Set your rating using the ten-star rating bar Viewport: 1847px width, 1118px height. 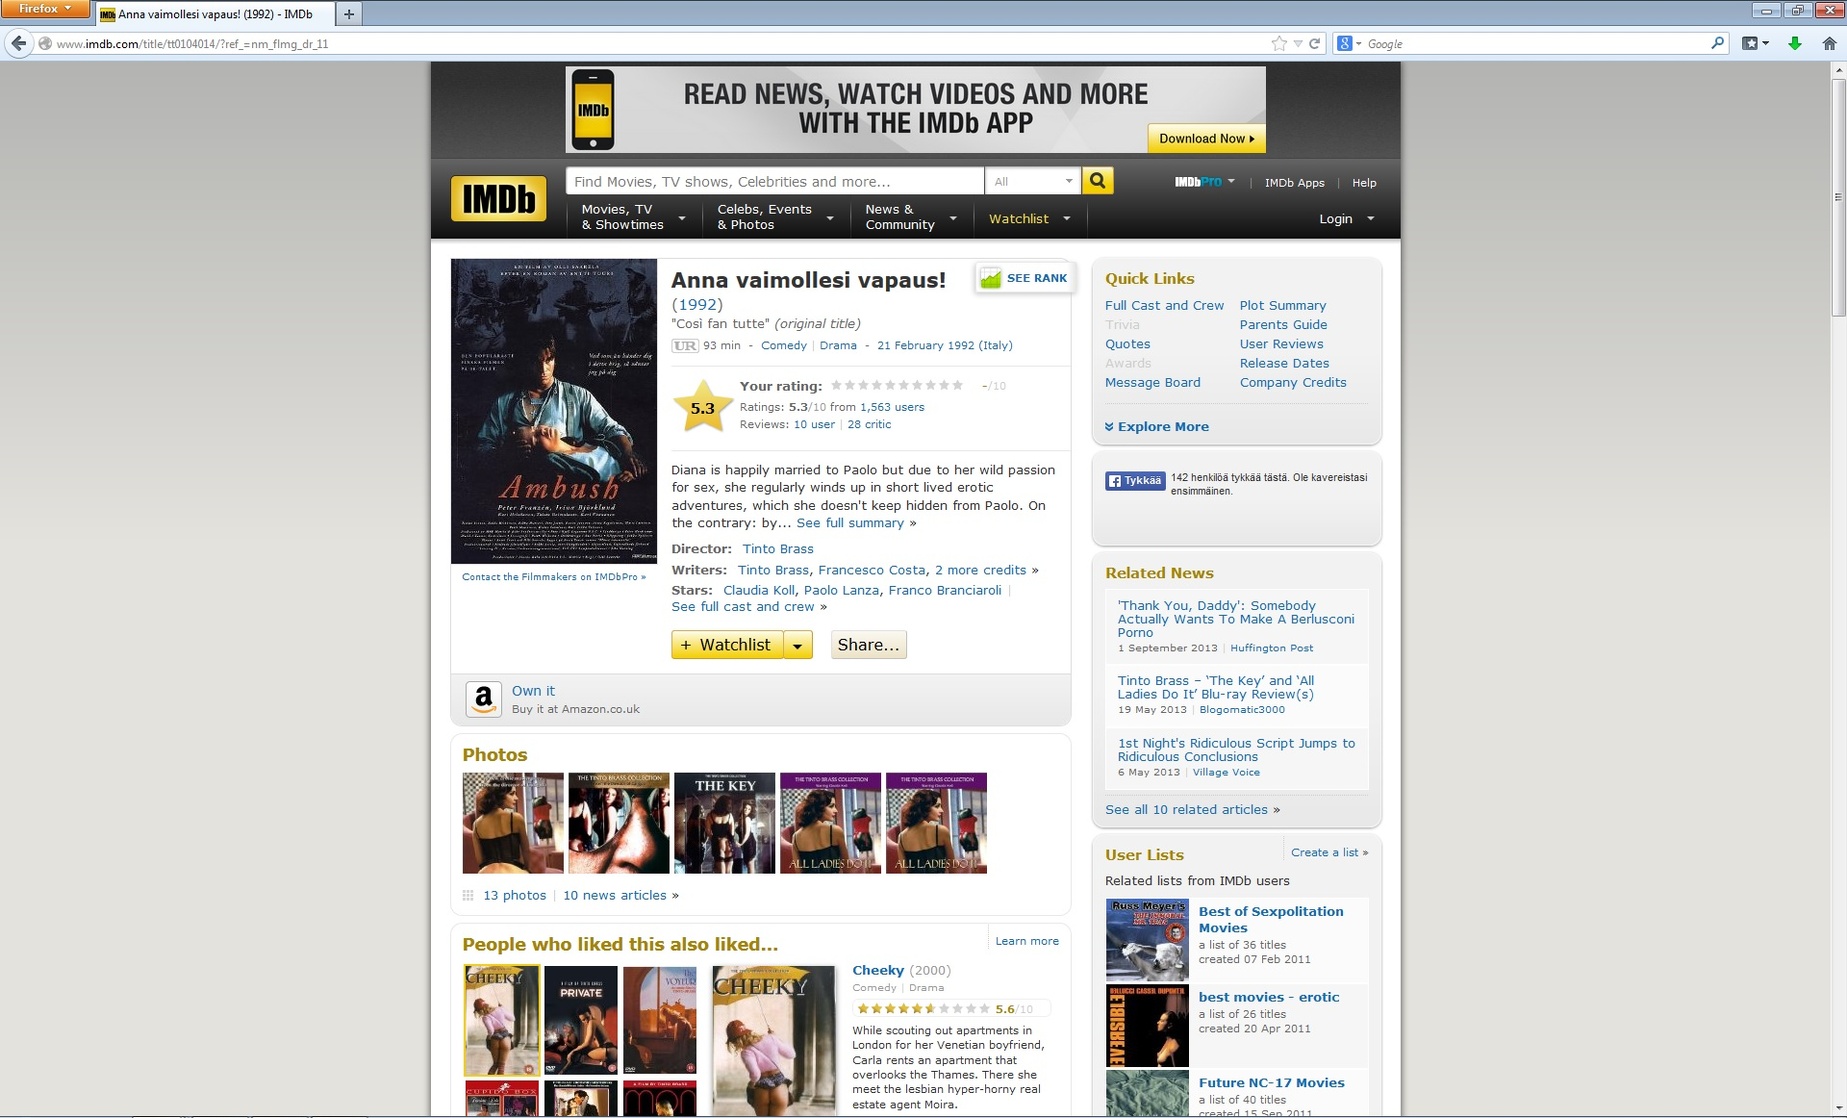click(x=897, y=385)
